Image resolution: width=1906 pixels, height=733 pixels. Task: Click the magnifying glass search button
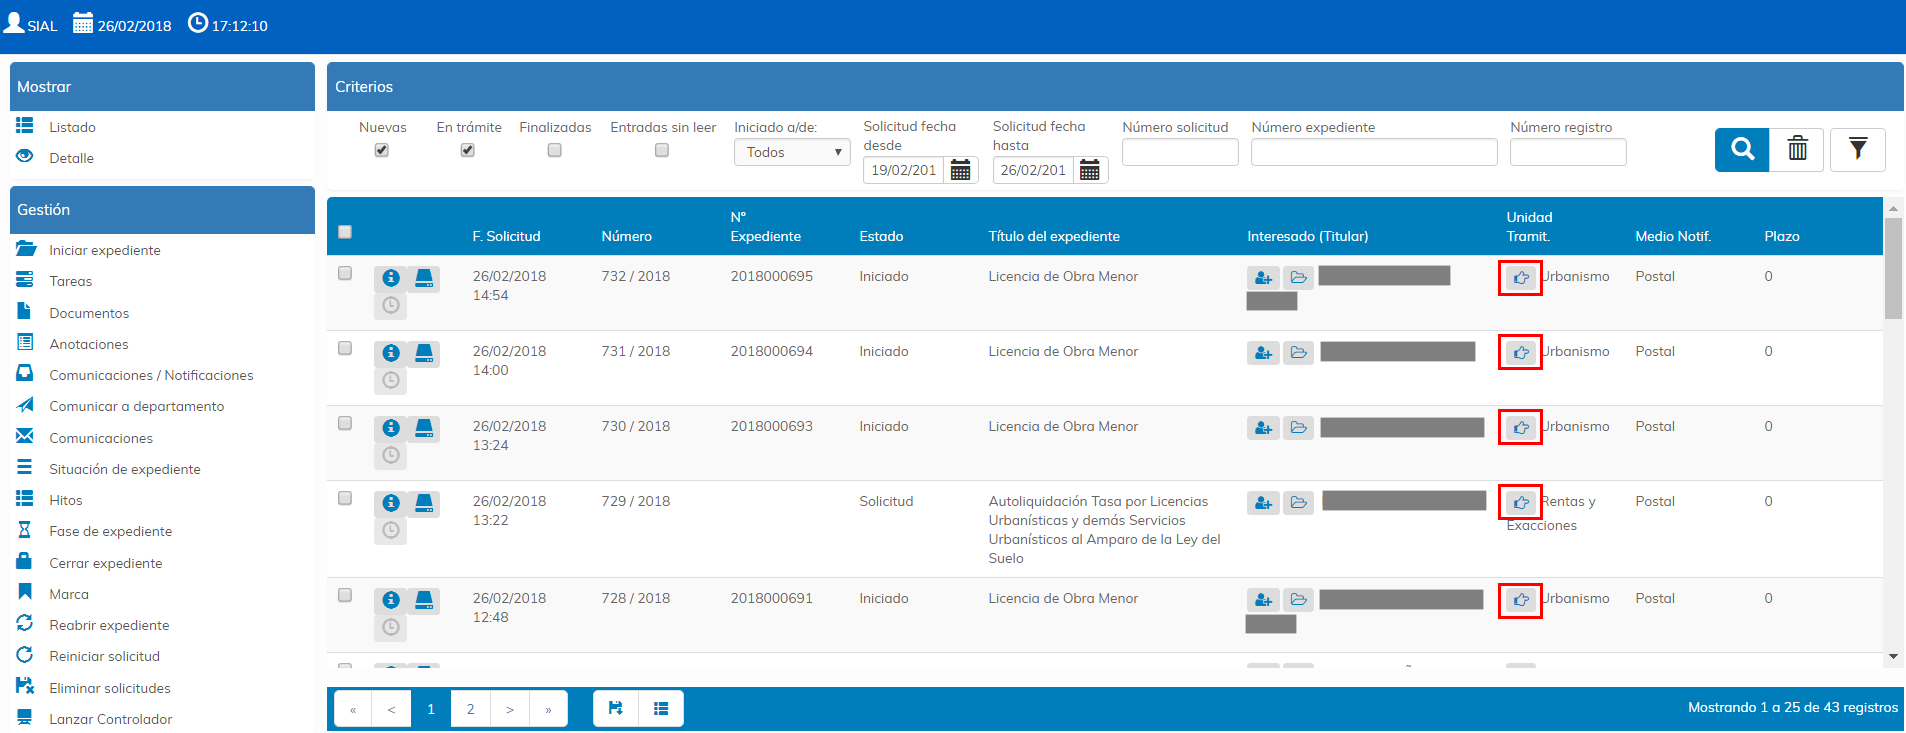tap(1742, 150)
